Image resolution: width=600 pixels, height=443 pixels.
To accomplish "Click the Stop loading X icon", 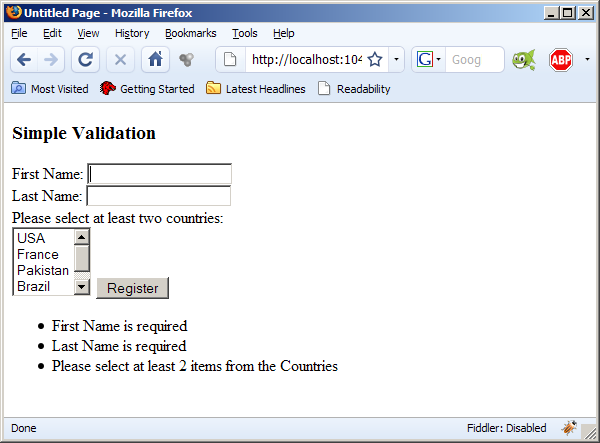I will pos(120,59).
